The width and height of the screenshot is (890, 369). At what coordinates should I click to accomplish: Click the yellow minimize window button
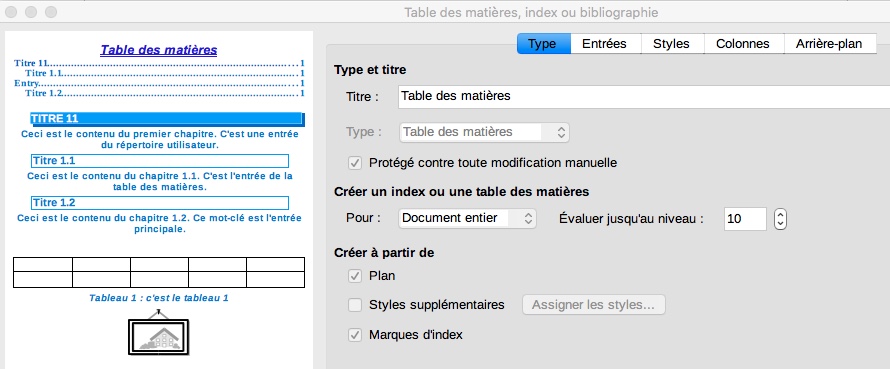pyautogui.click(x=31, y=12)
